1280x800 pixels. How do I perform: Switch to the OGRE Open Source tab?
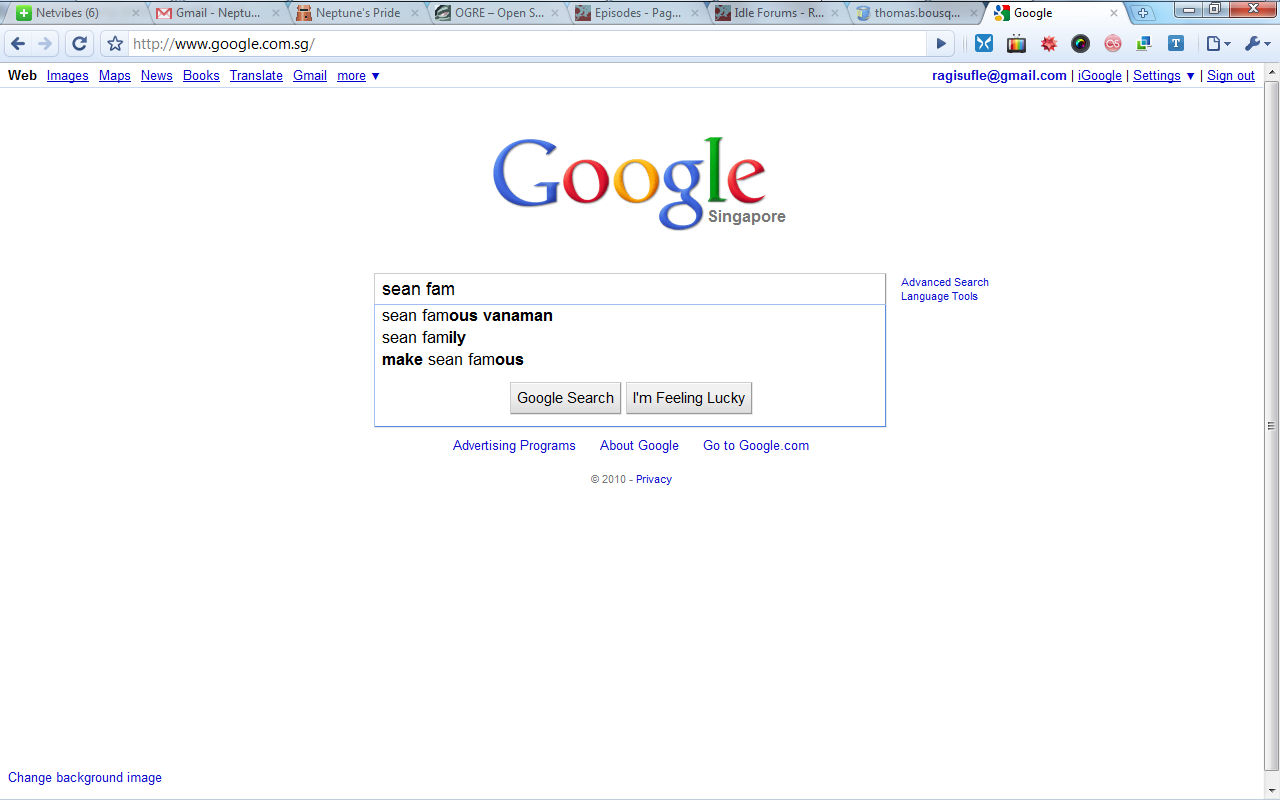tap(497, 13)
